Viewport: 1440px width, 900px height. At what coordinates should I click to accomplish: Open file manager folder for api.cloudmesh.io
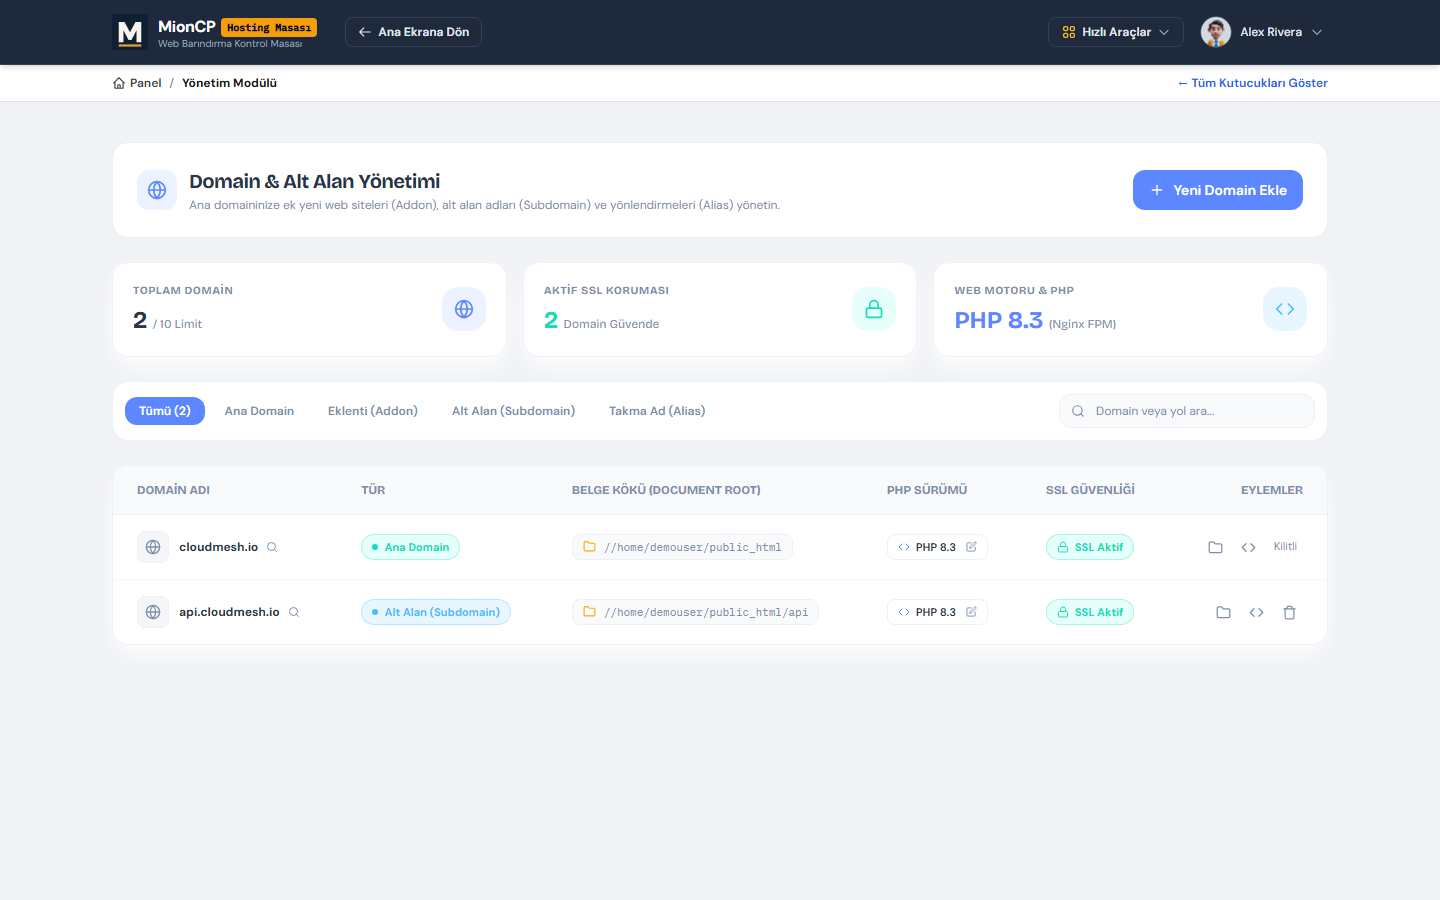coord(1223,612)
